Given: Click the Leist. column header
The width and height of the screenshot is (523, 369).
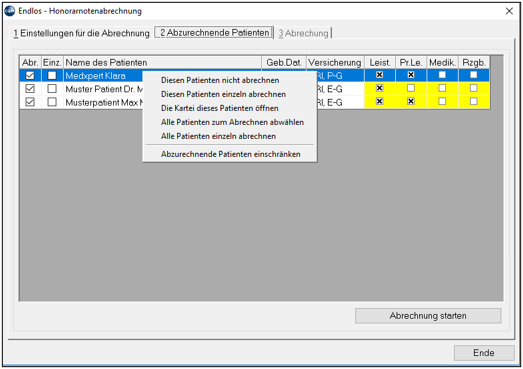Looking at the screenshot, I should [x=380, y=62].
